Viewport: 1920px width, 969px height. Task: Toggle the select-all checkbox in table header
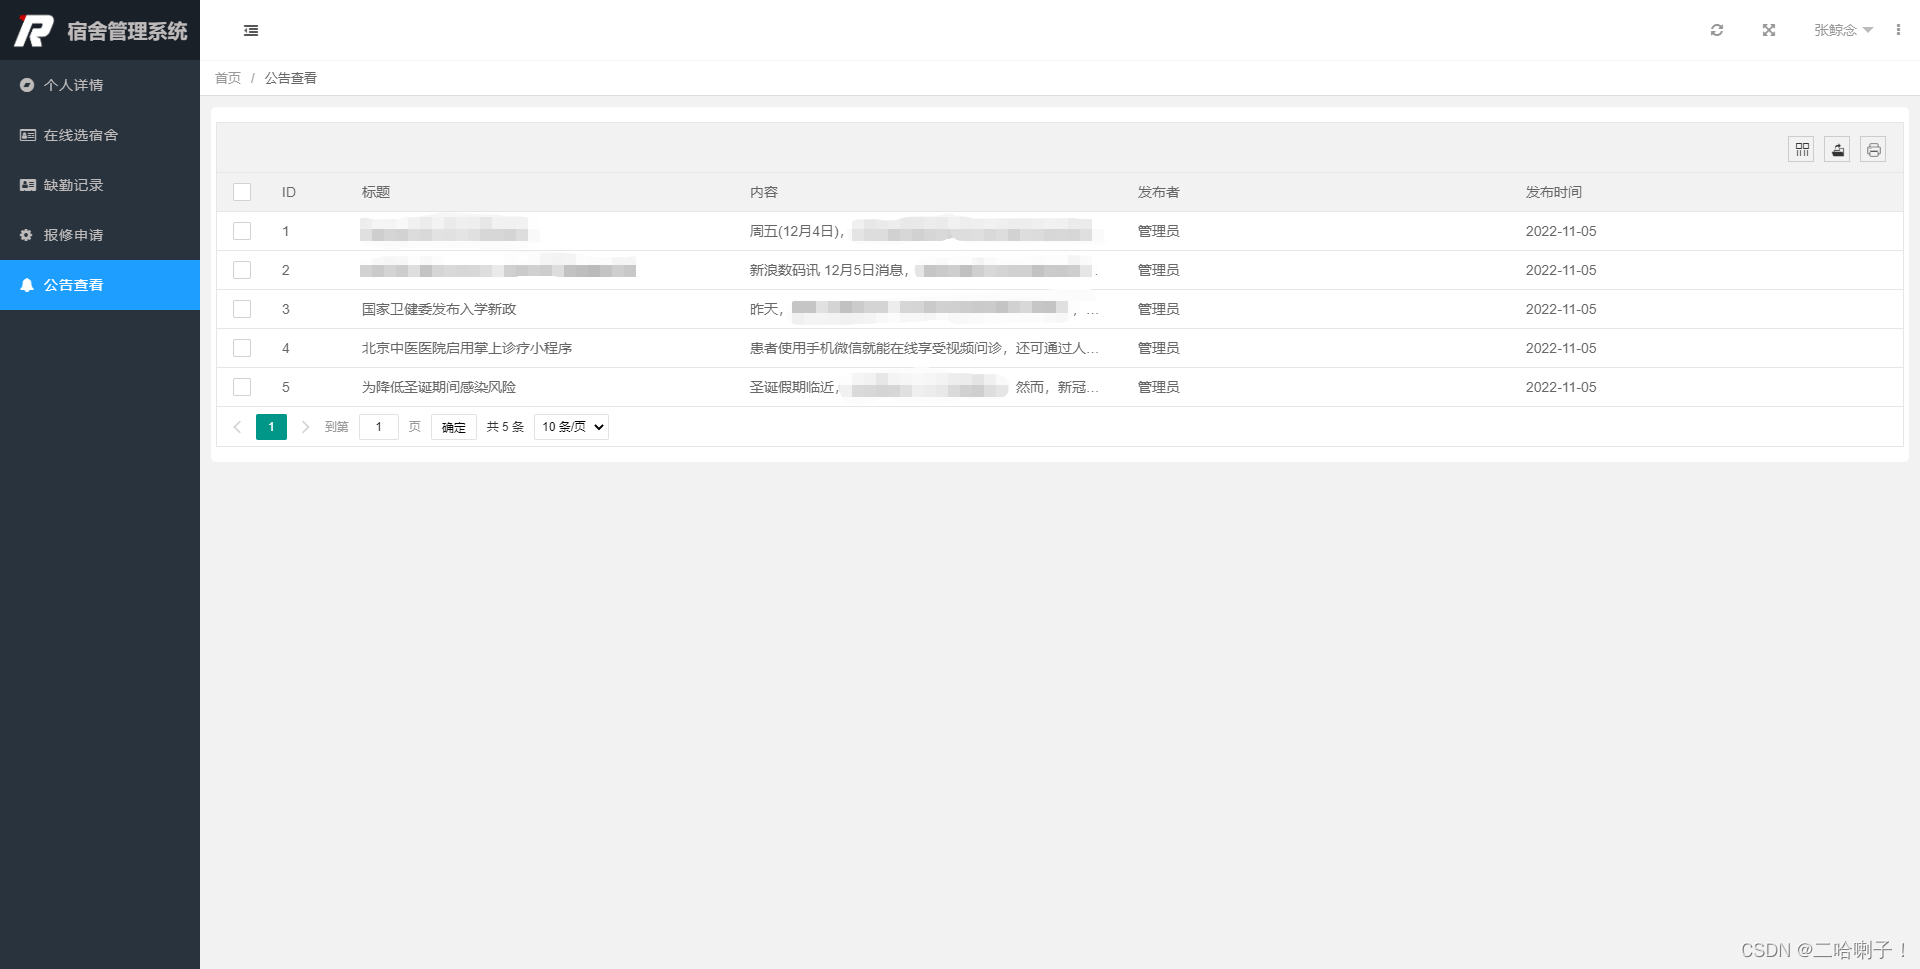point(242,192)
